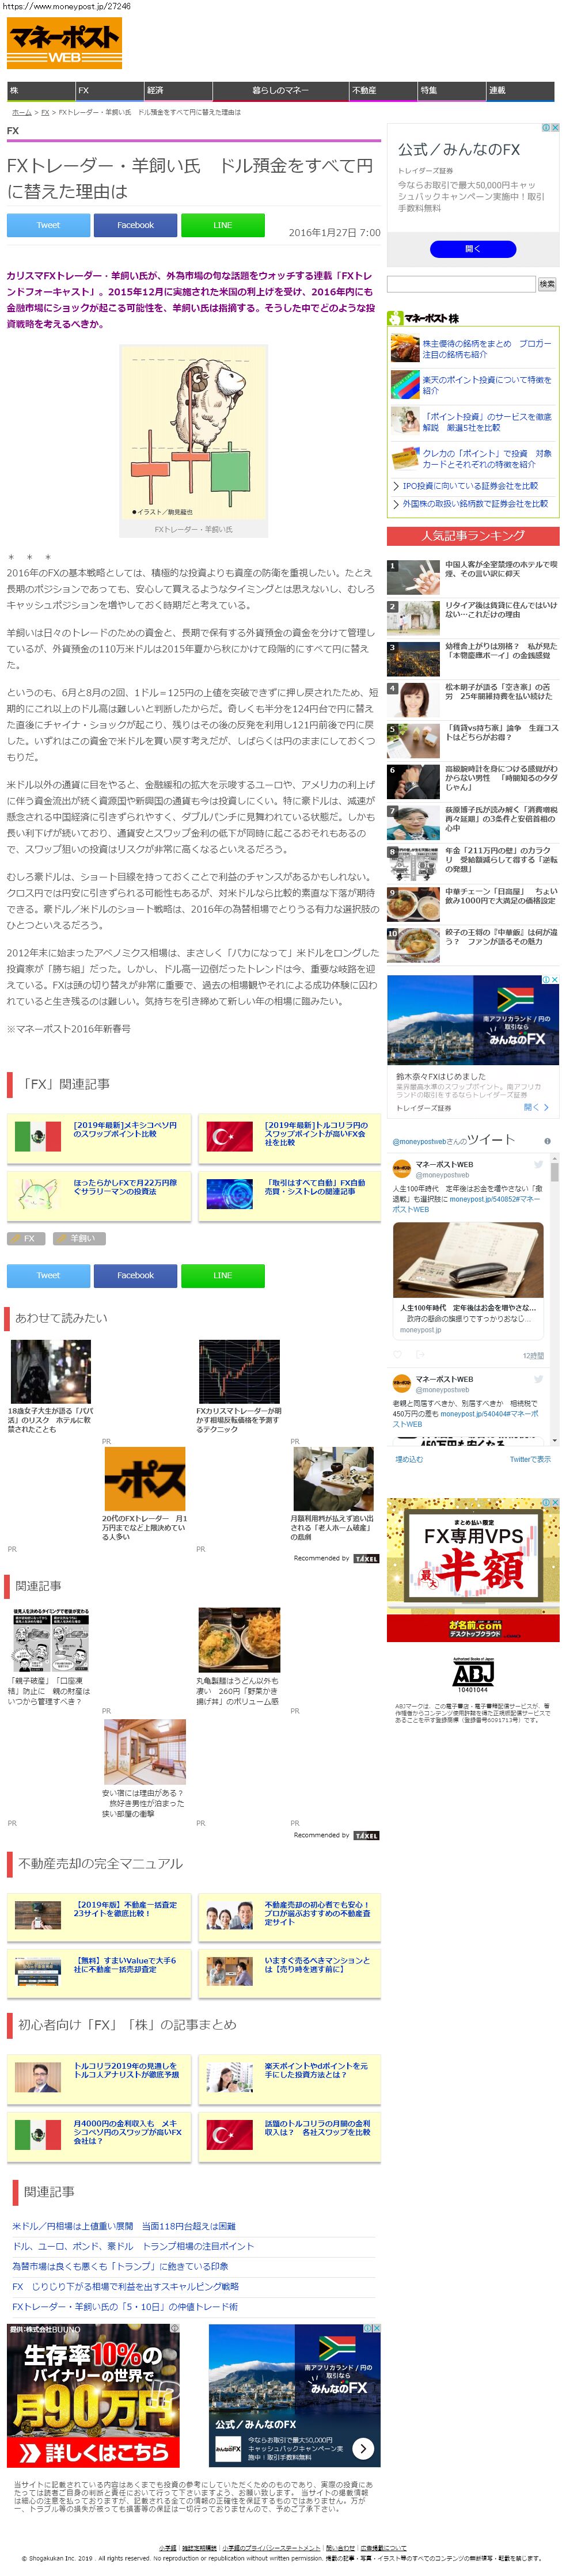The width and height of the screenshot is (566, 2576).
Task: Close the 公式/みんなのFX text ad
Action: [x=555, y=128]
